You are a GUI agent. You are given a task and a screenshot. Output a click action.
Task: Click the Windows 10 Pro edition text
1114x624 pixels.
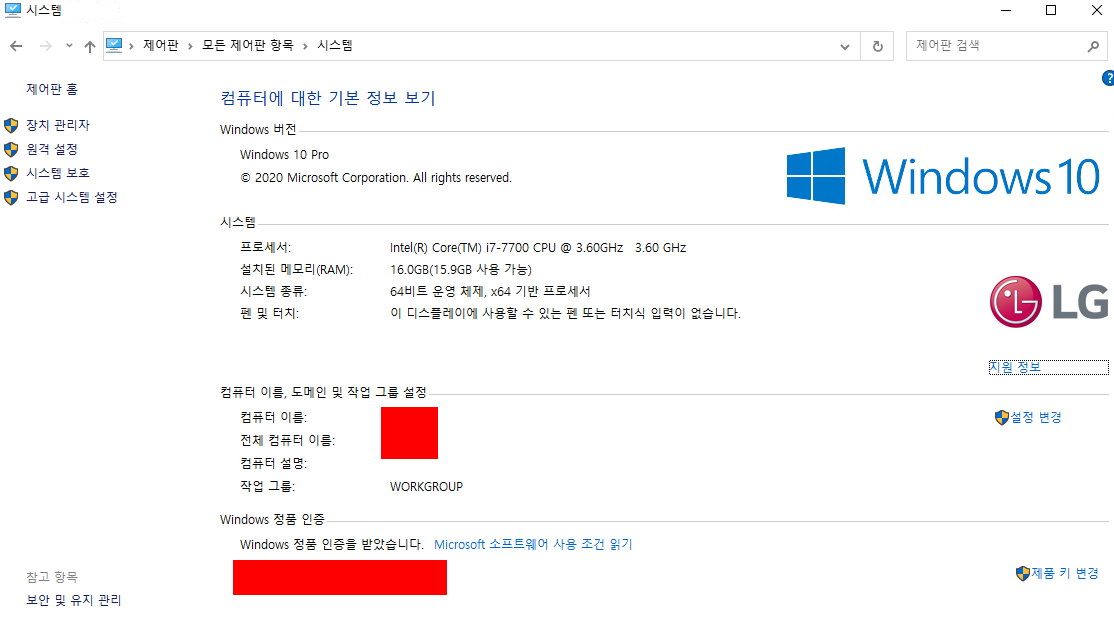click(284, 155)
